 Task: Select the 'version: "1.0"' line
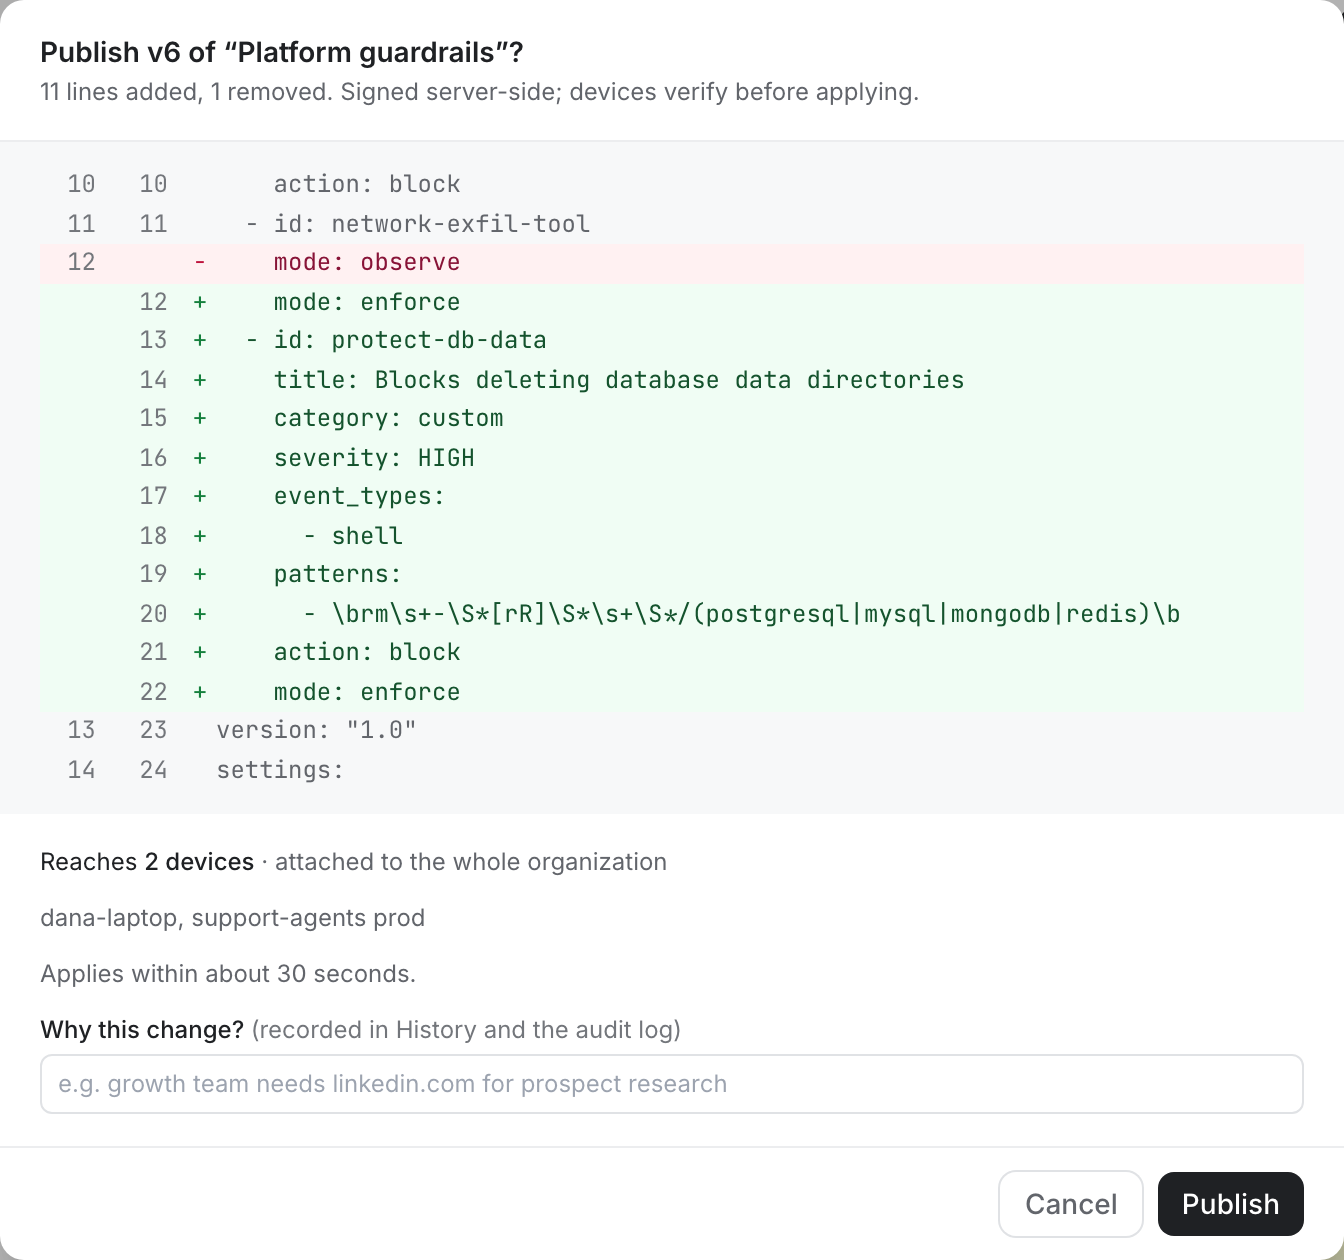[672, 731]
